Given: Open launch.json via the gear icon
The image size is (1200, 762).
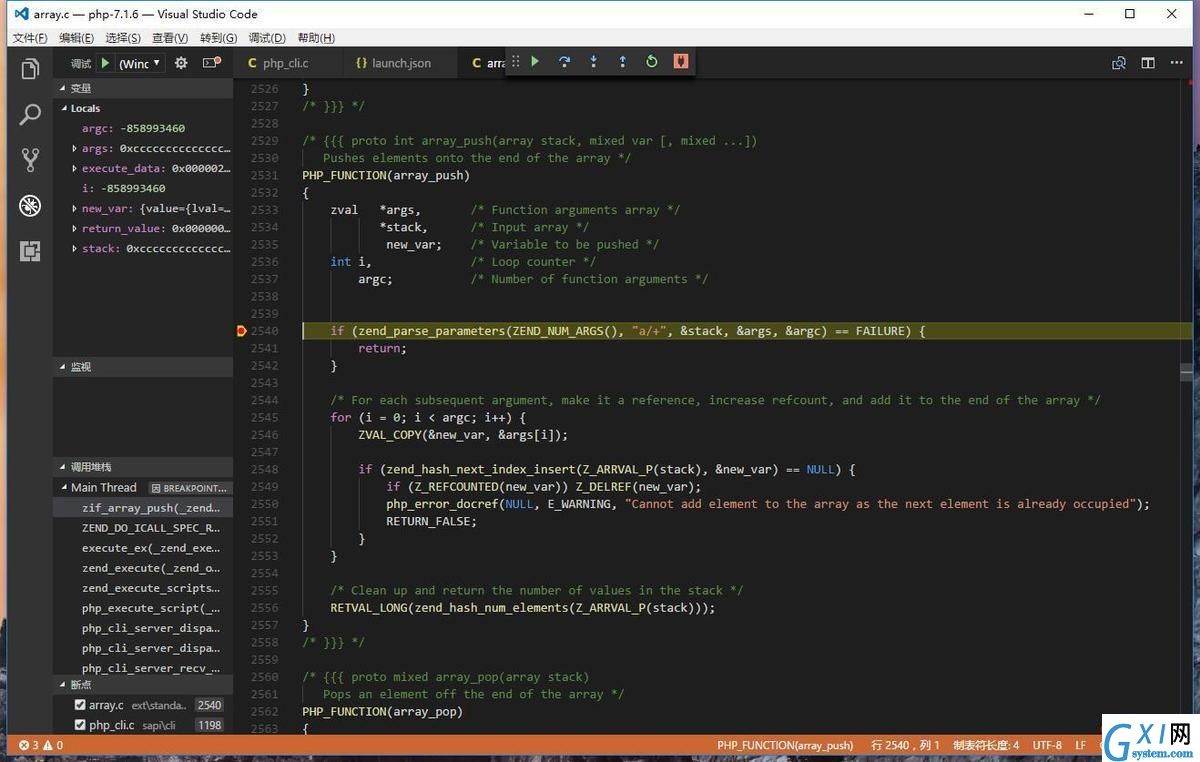Looking at the screenshot, I should tap(181, 63).
